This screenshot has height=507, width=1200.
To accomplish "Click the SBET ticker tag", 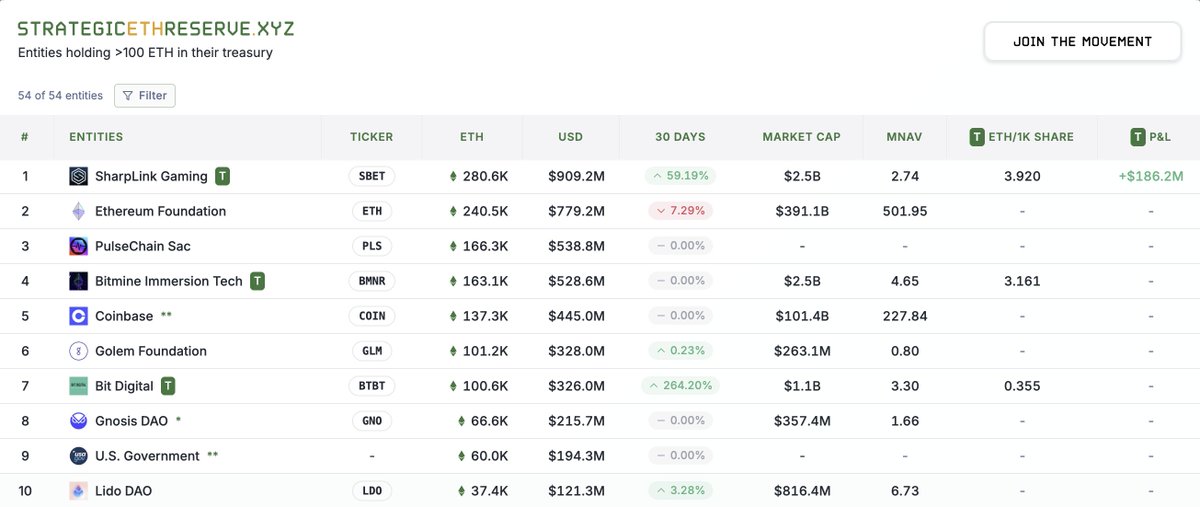I will tap(372, 176).
